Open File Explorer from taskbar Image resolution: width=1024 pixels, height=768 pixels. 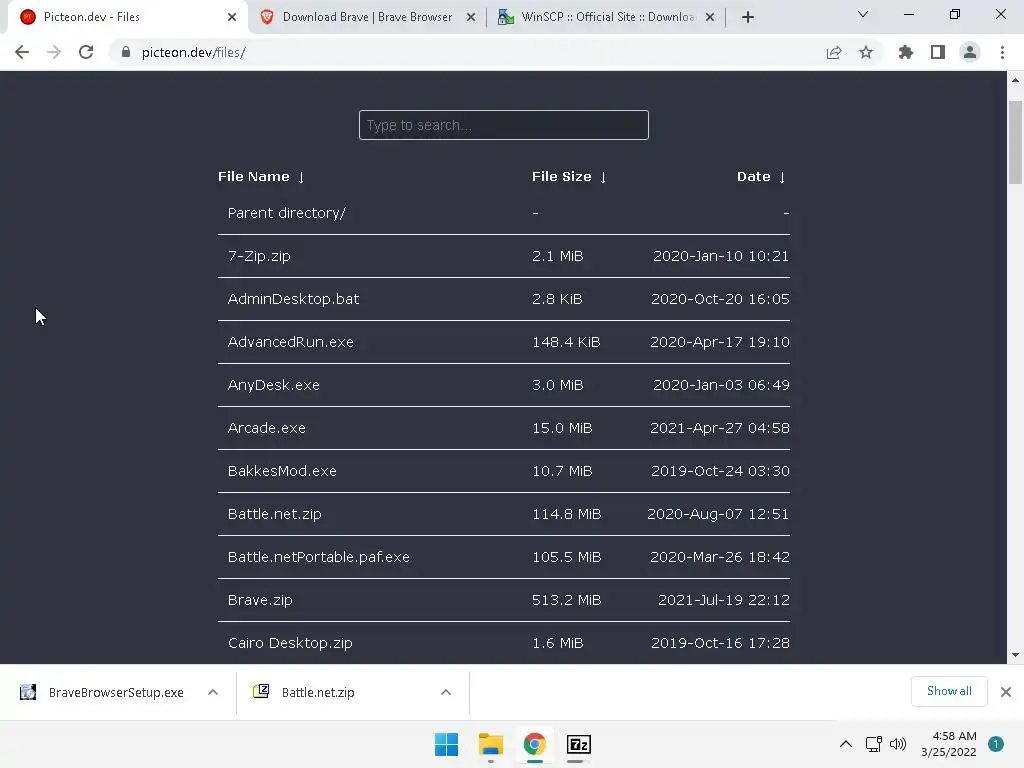pos(490,744)
